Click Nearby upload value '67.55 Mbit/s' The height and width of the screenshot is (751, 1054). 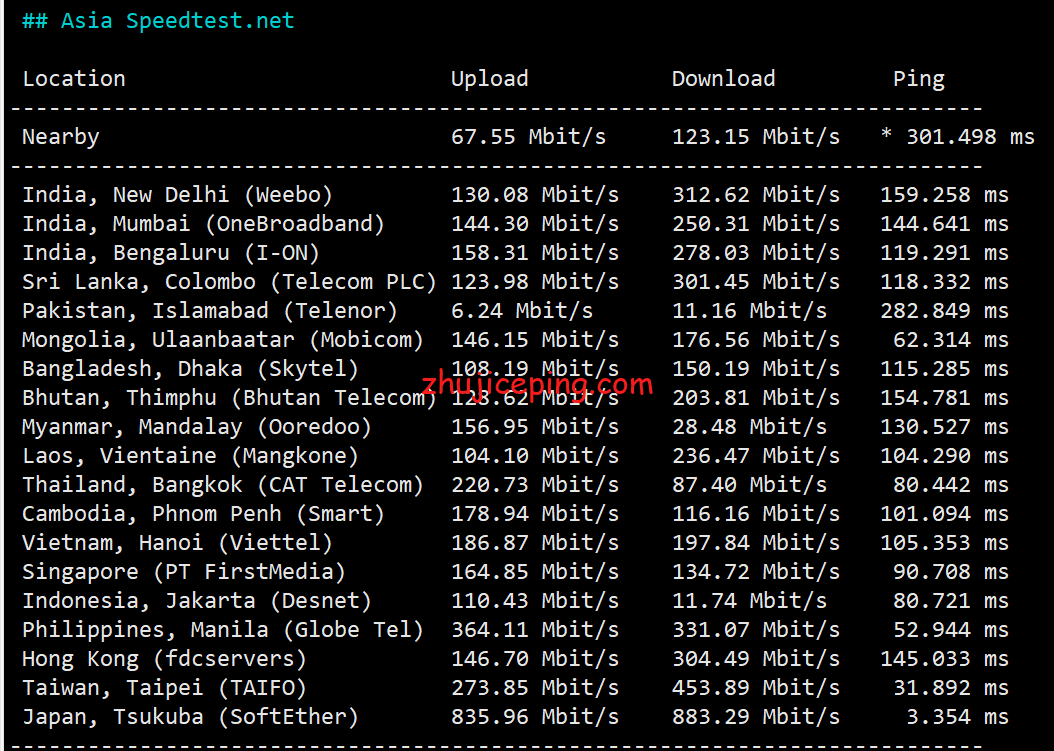tap(528, 137)
